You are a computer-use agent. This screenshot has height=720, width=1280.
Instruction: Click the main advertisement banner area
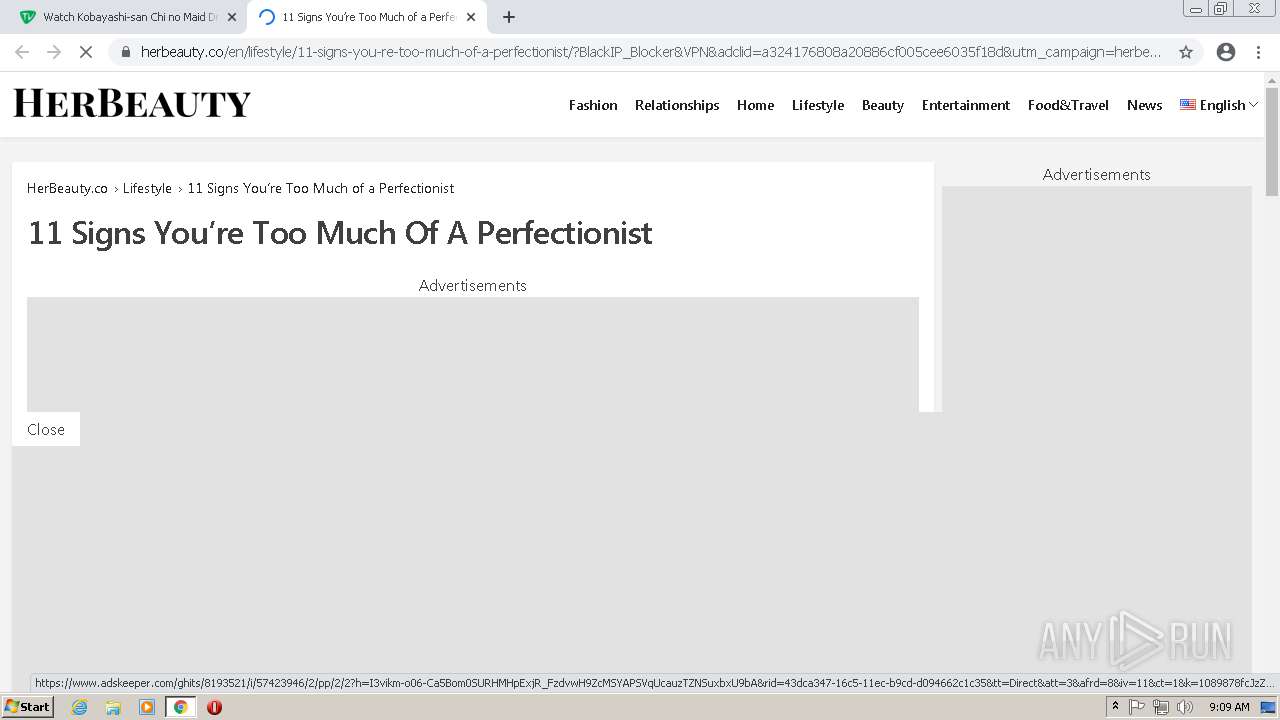point(473,354)
